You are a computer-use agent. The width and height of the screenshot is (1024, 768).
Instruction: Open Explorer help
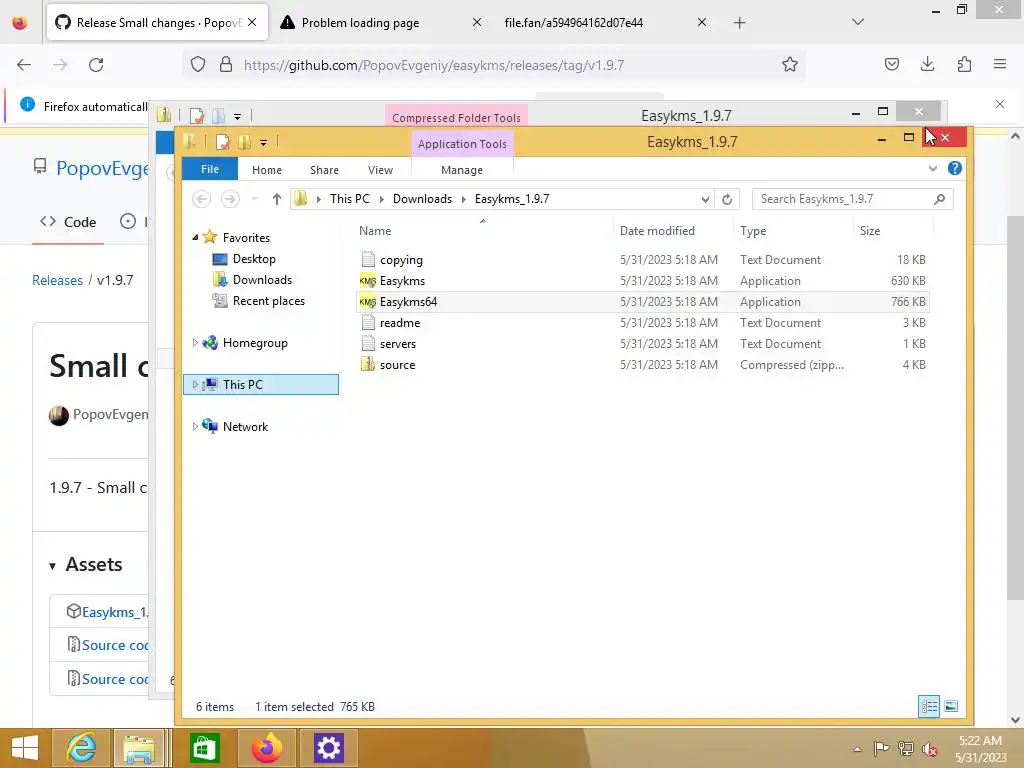[x=955, y=168]
